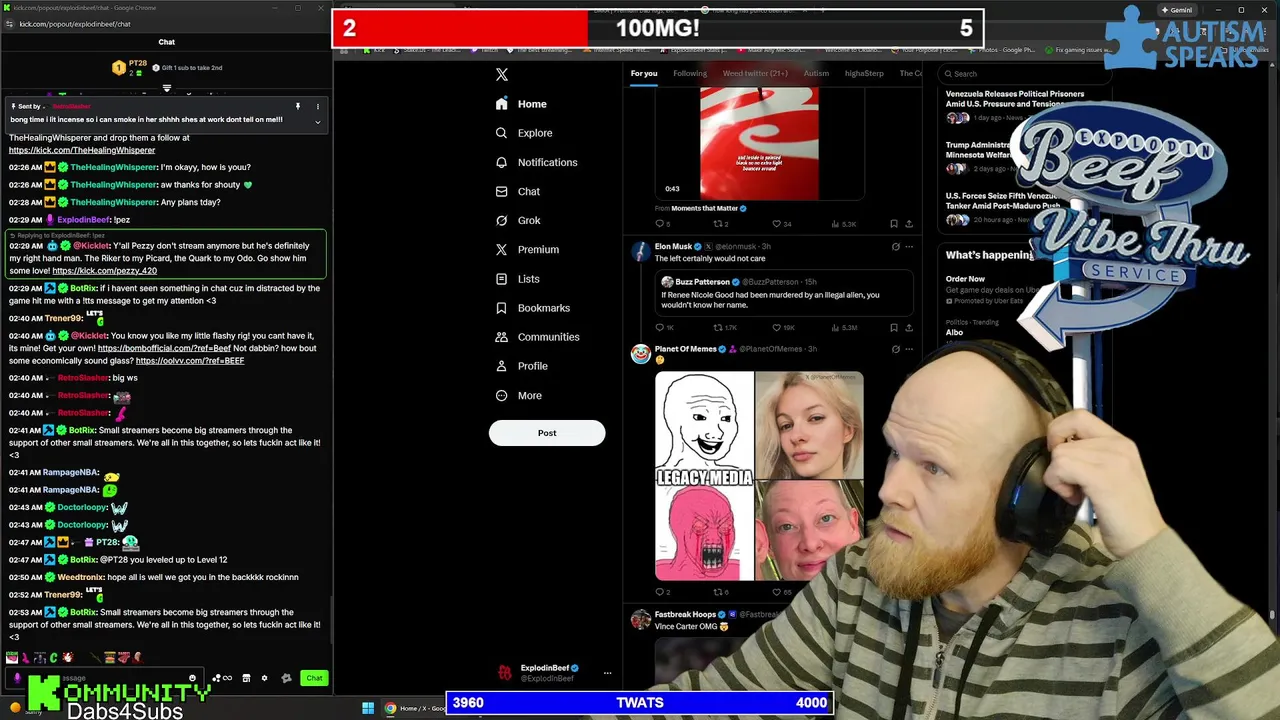Collapse the gift leaderboard handle
Image resolution: width=1280 pixels, height=720 pixels.
pyautogui.click(x=167, y=88)
